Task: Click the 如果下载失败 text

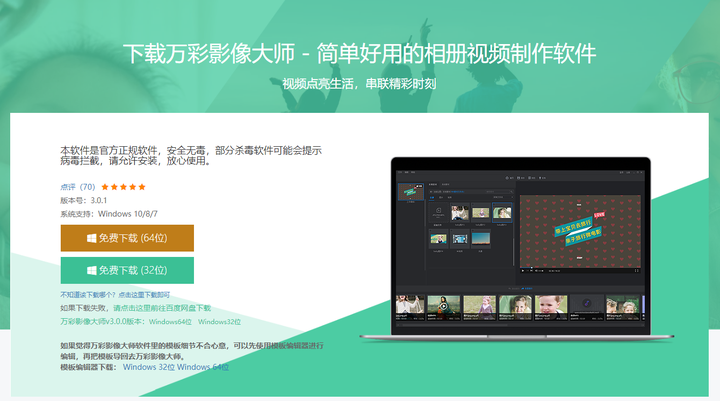Action: click(86, 308)
